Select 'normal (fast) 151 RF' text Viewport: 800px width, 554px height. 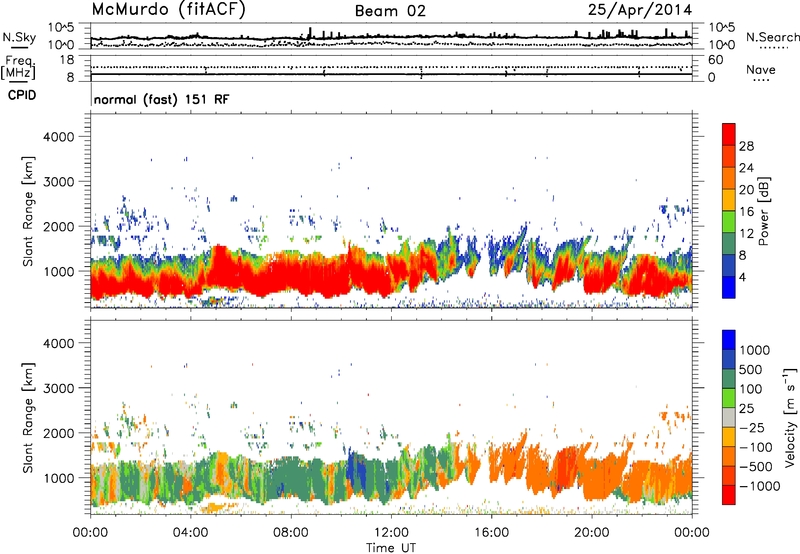[162, 99]
